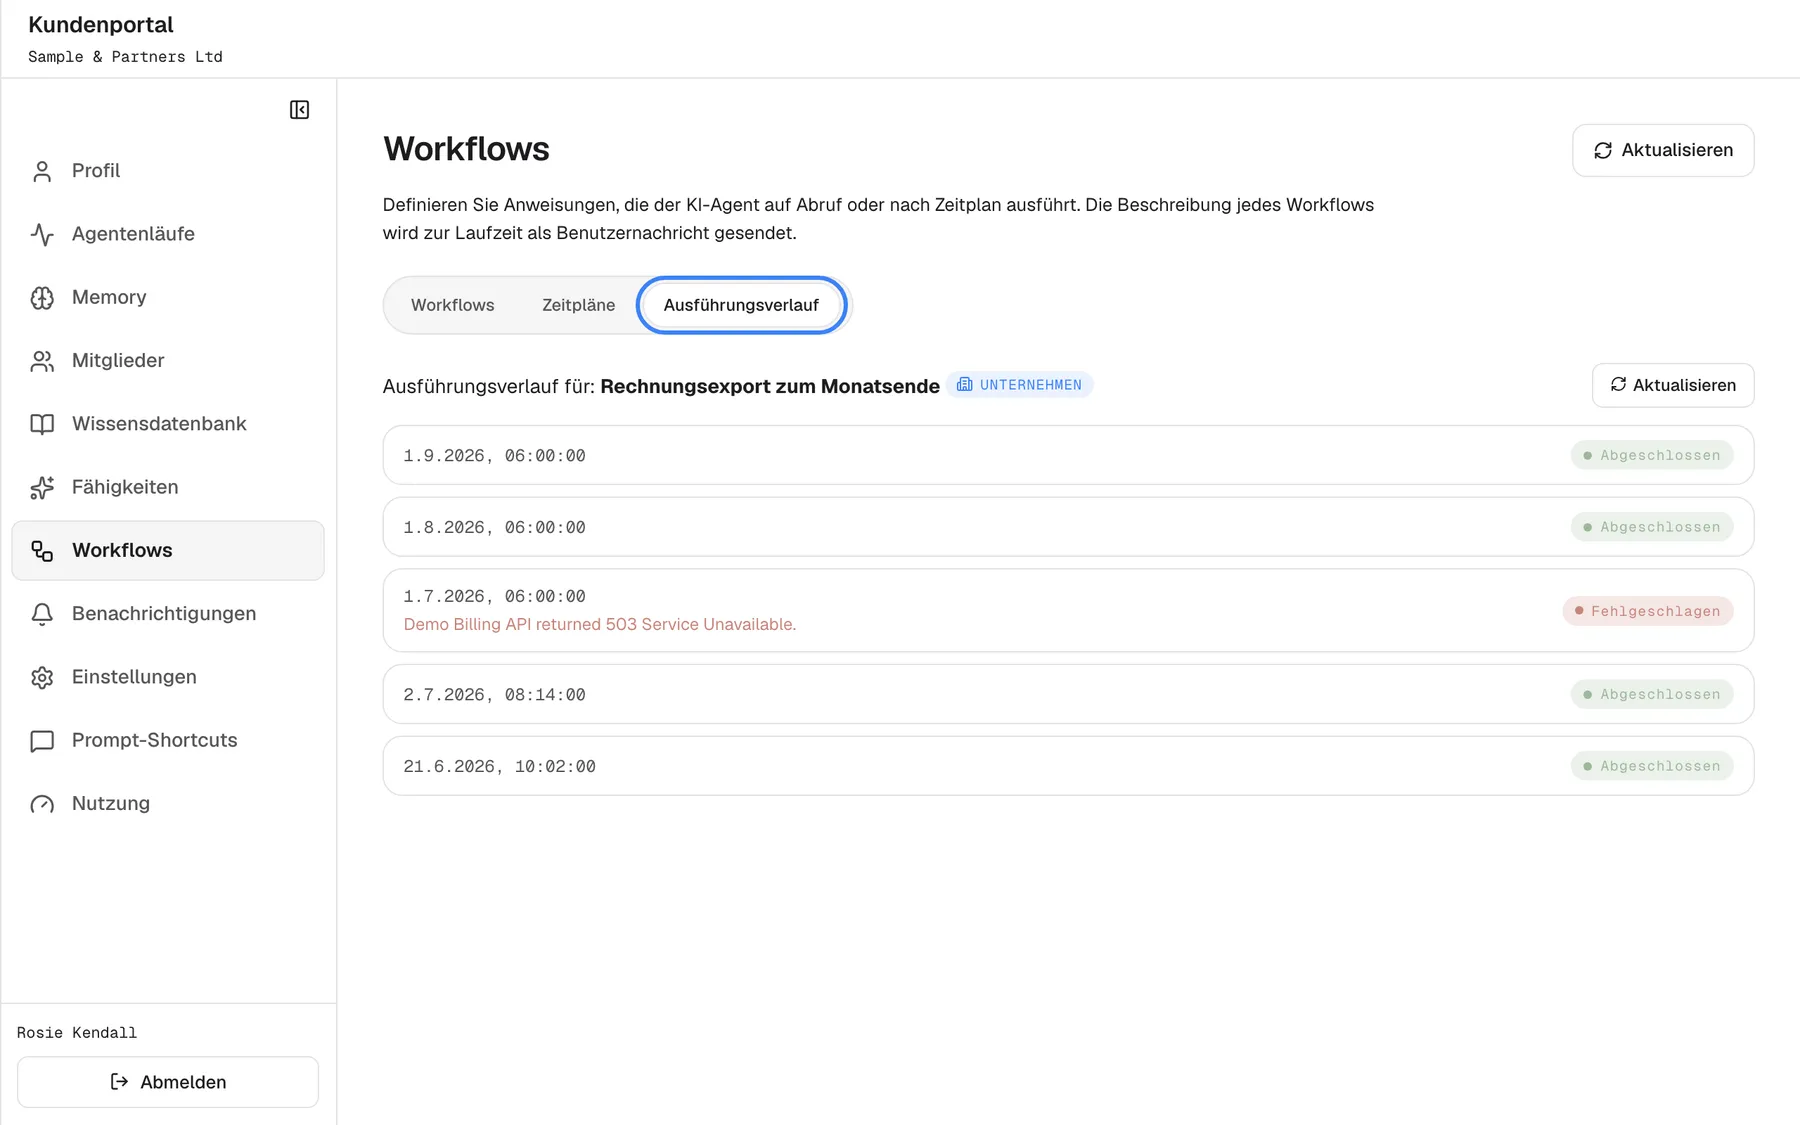
Task: Open the run from 21.6.2026, 10:02:00
Action: [1068, 766]
